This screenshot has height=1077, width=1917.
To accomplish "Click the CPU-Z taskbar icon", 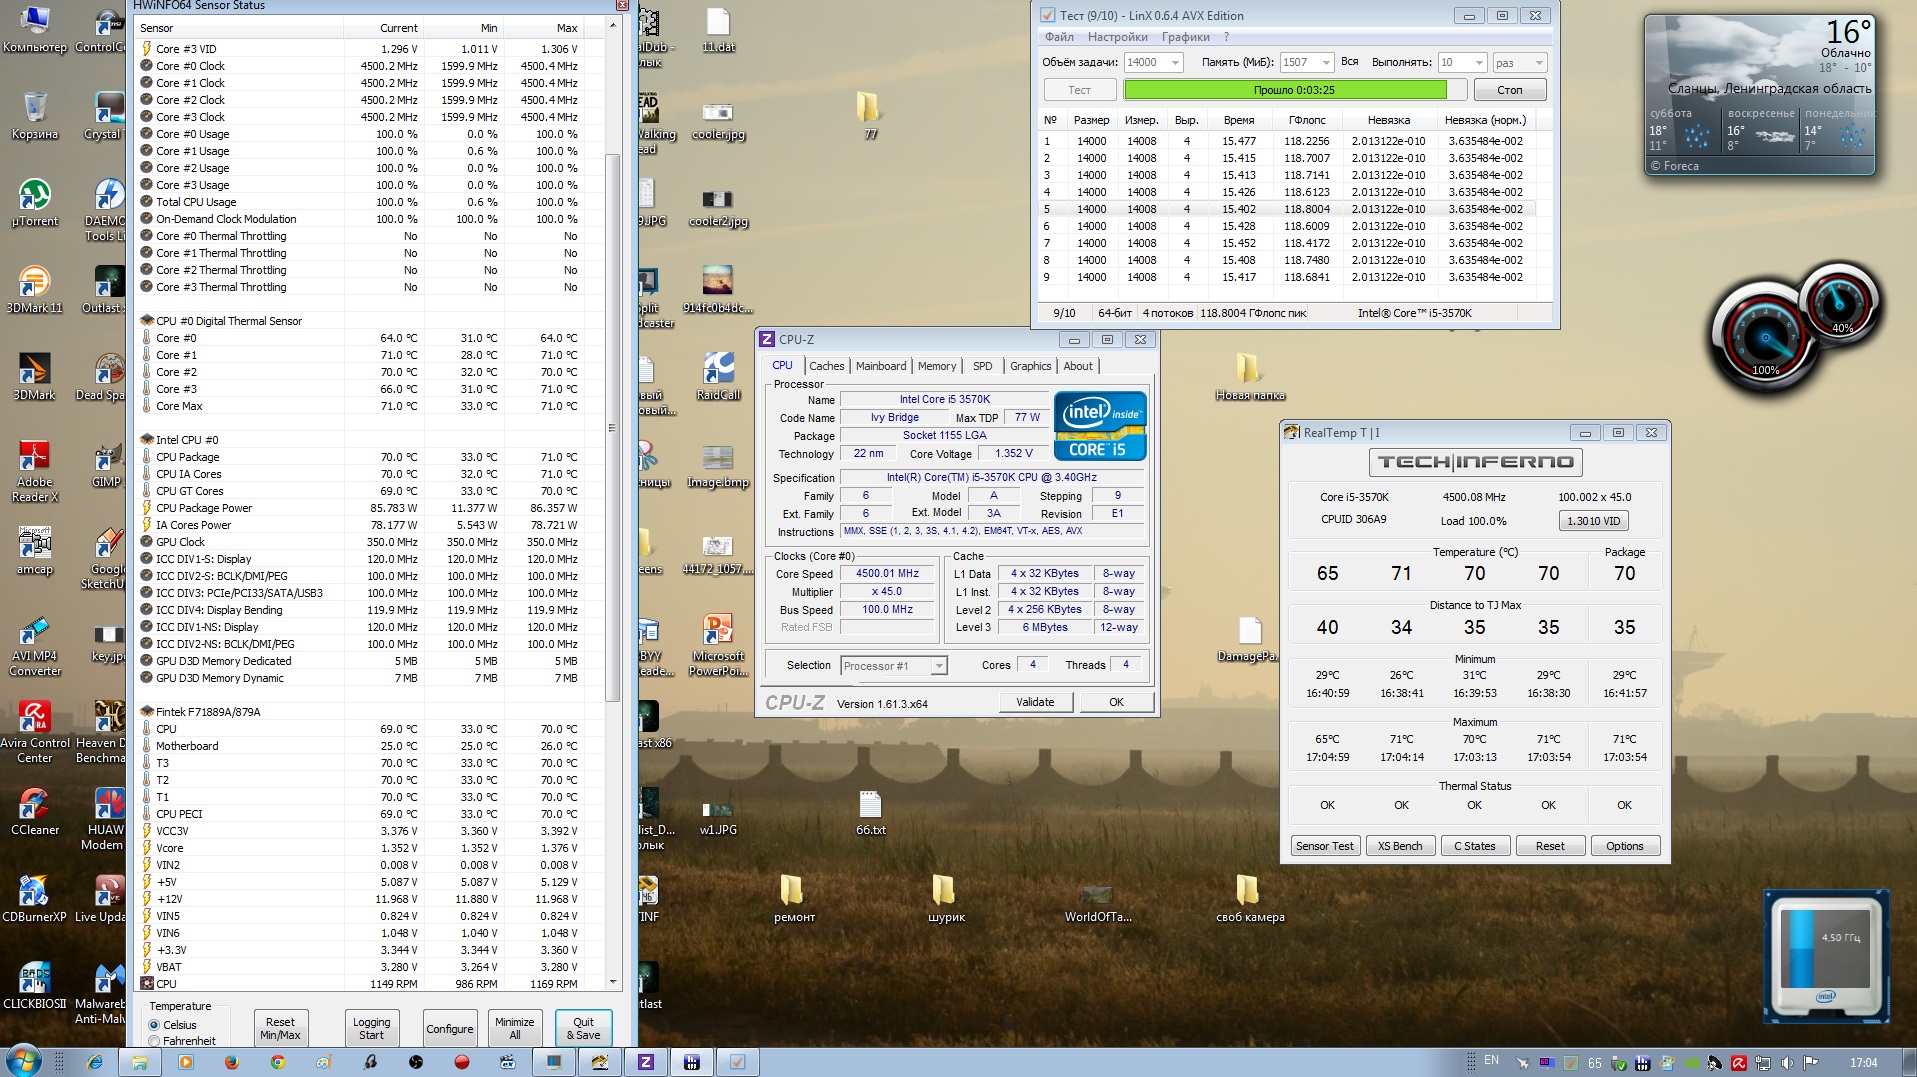I will [x=646, y=1062].
